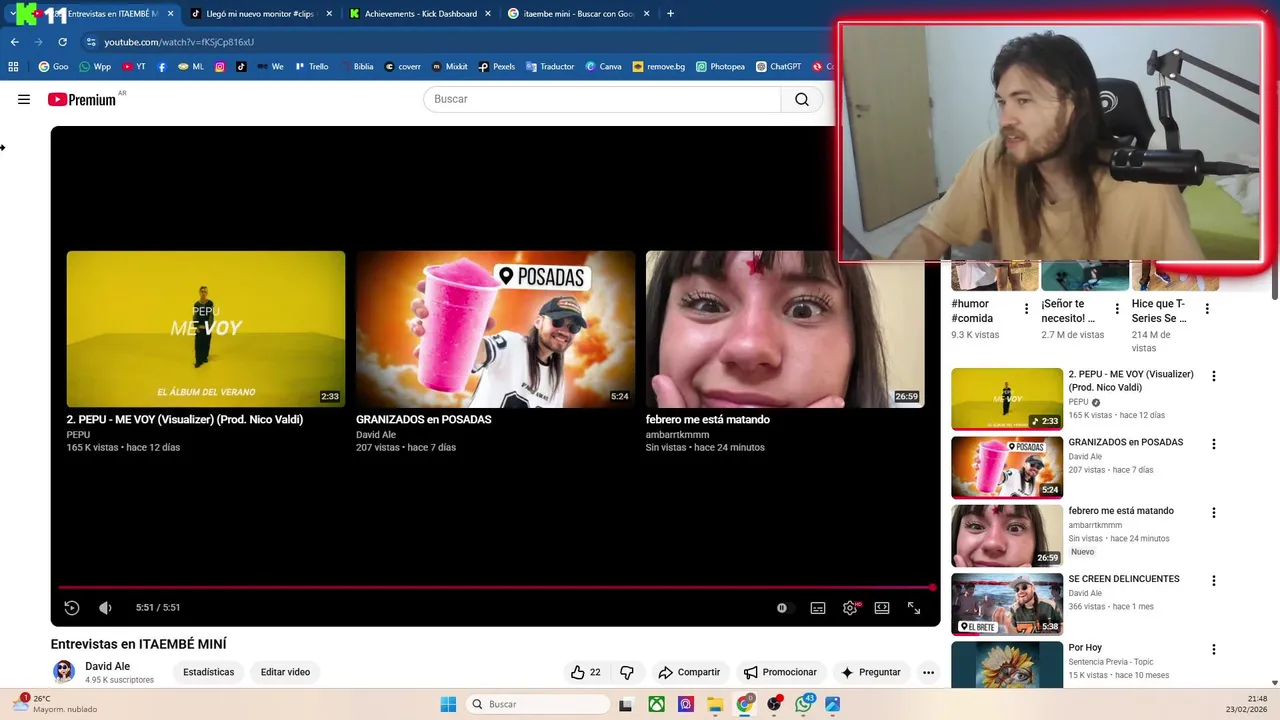Switch to theater mode
The image size is (1280, 720).
click(x=882, y=607)
